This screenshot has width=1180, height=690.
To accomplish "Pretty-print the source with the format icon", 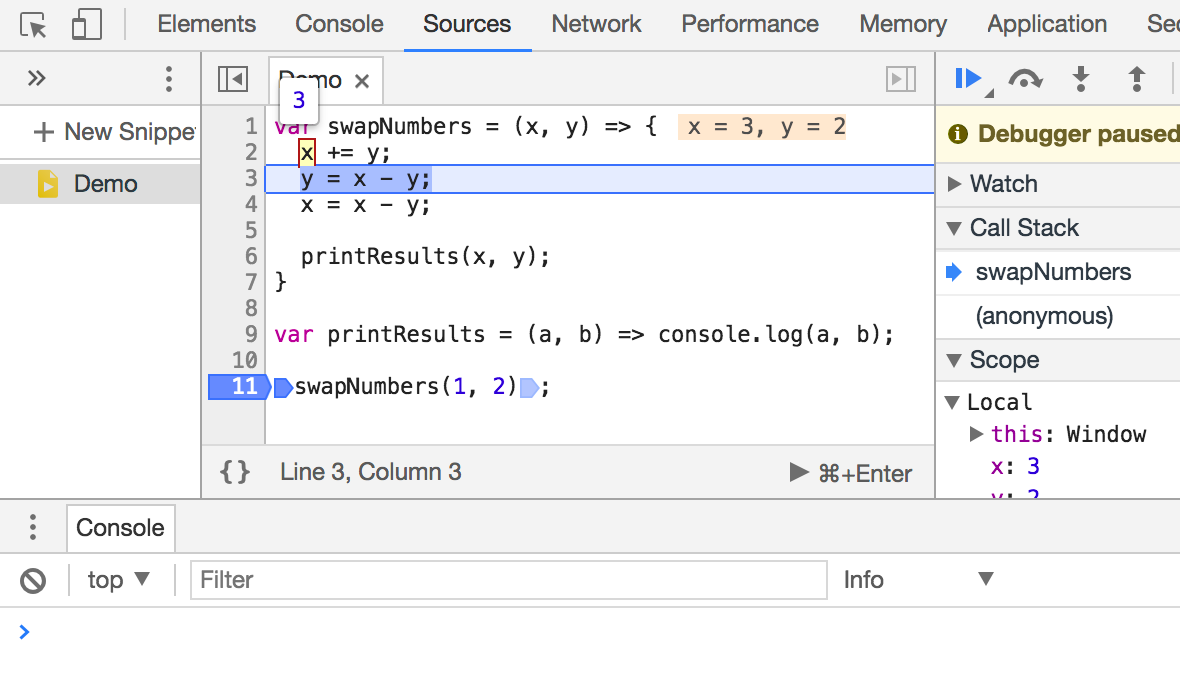I will 234,472.
